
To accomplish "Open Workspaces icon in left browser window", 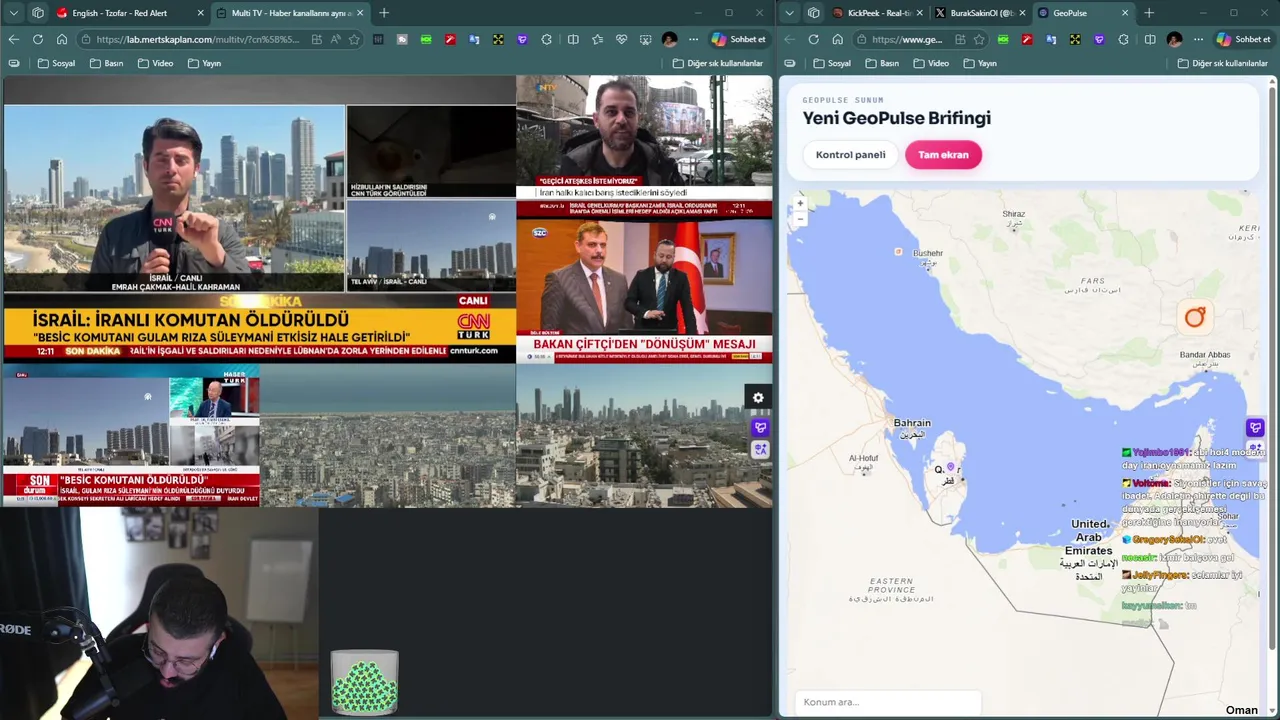I will tap(38, 13).
